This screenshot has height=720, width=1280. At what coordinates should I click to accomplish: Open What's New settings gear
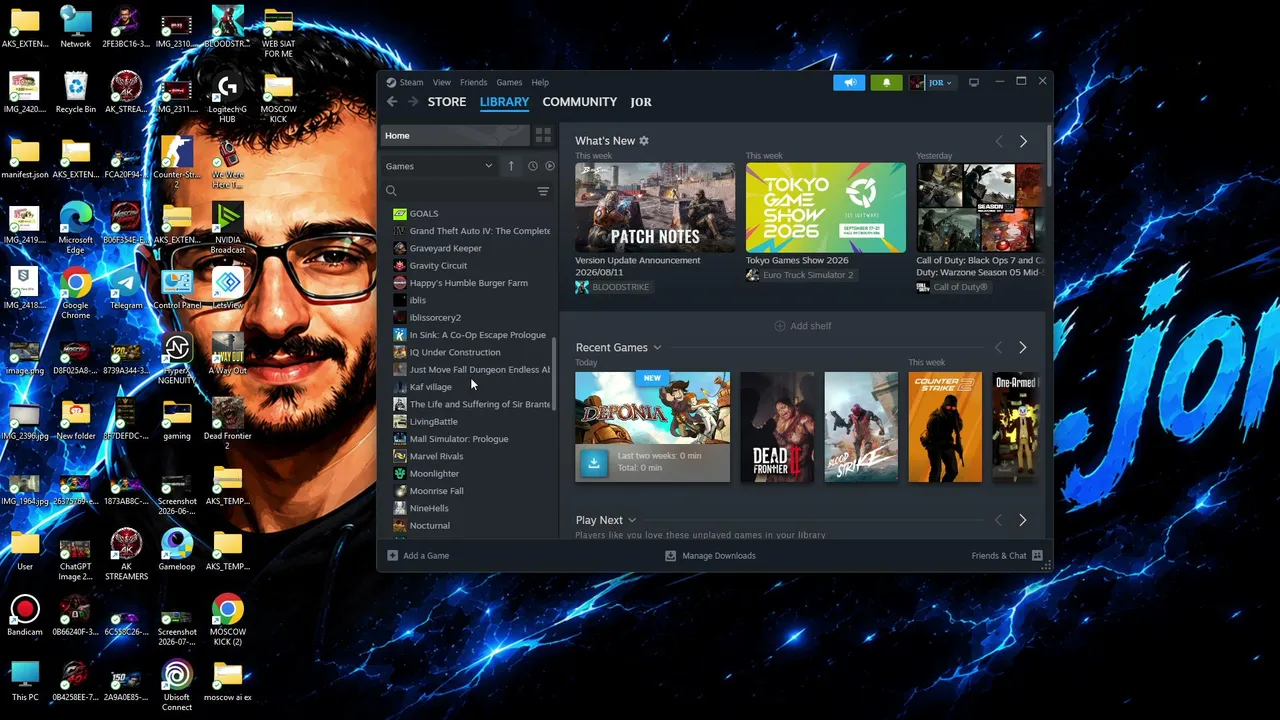click(x=644, y=141)
